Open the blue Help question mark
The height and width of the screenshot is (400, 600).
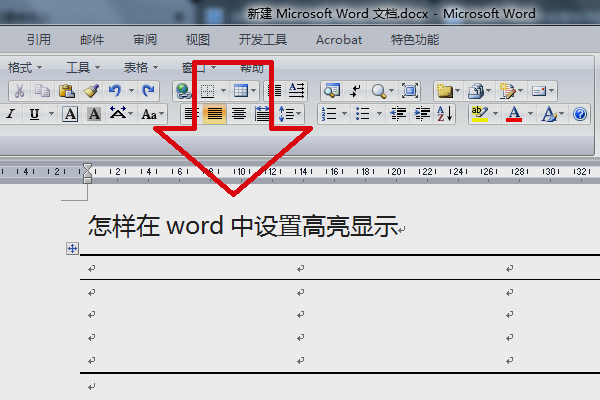click(580, 114)
